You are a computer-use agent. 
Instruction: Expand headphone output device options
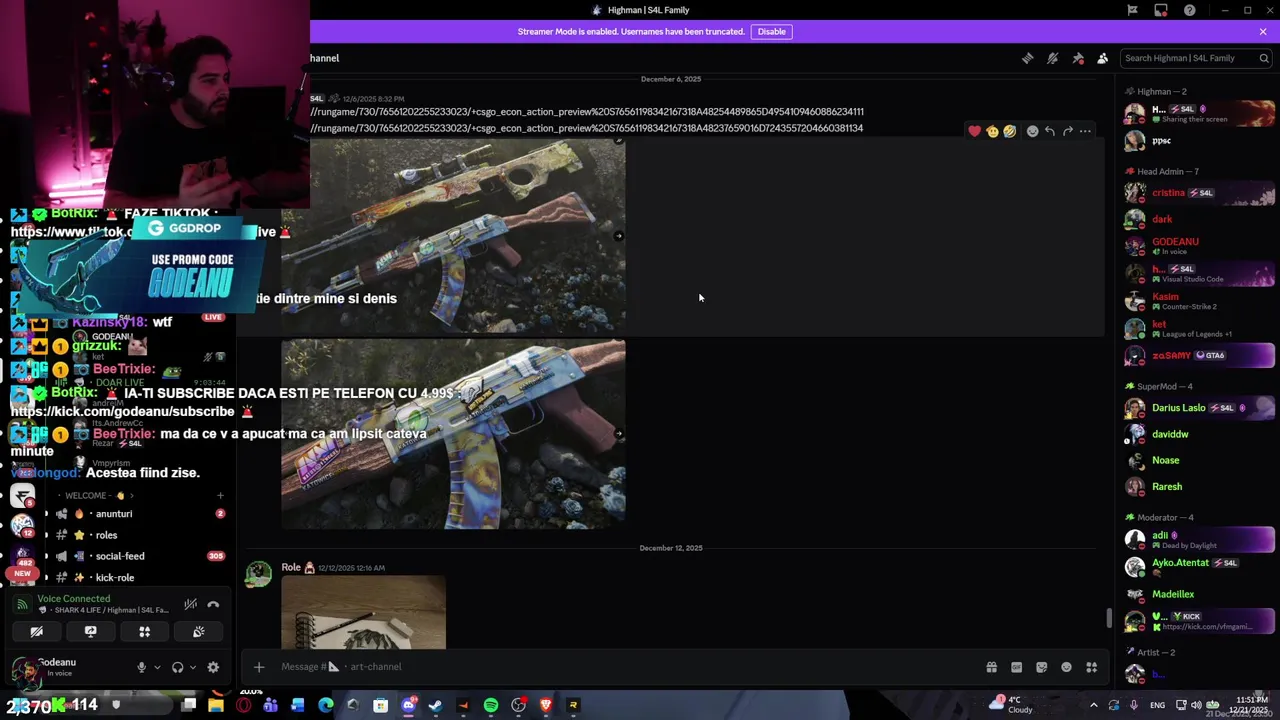192,667
